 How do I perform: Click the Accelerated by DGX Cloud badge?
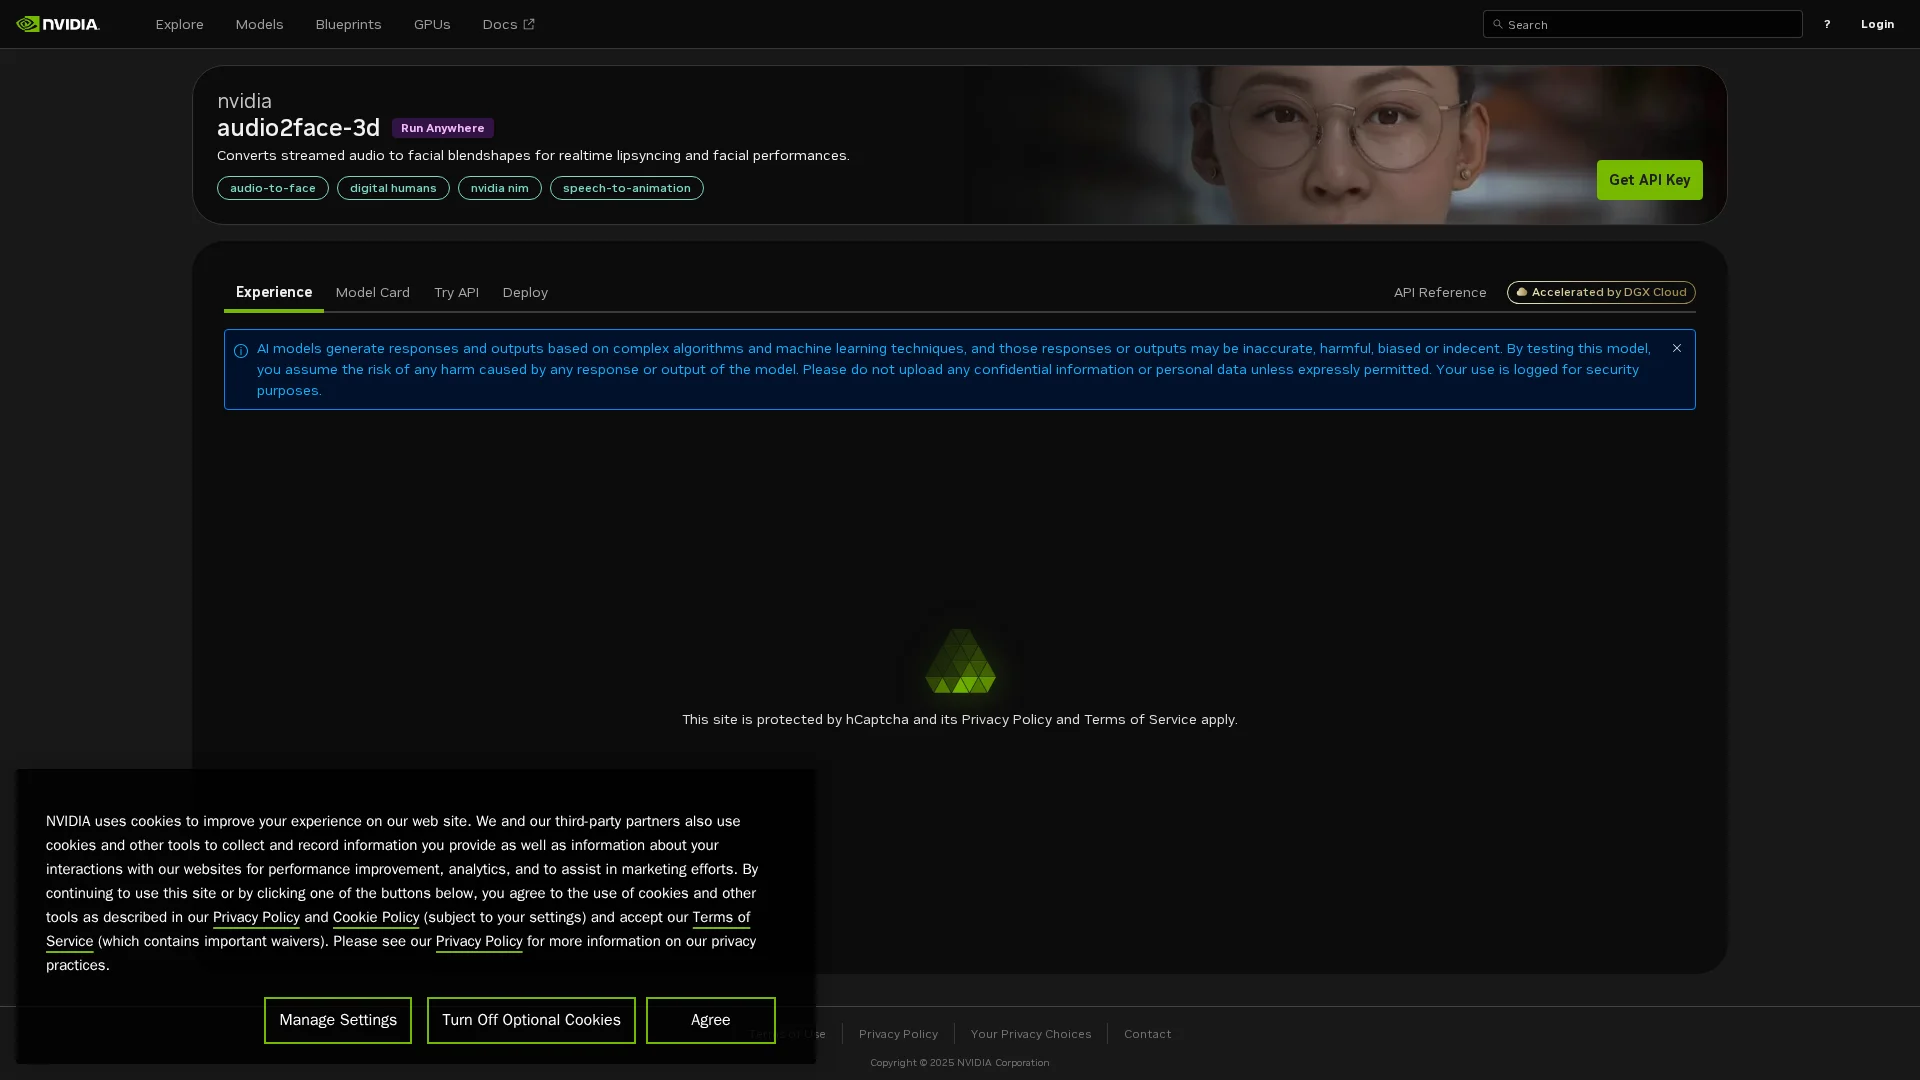pos(1600,292)
